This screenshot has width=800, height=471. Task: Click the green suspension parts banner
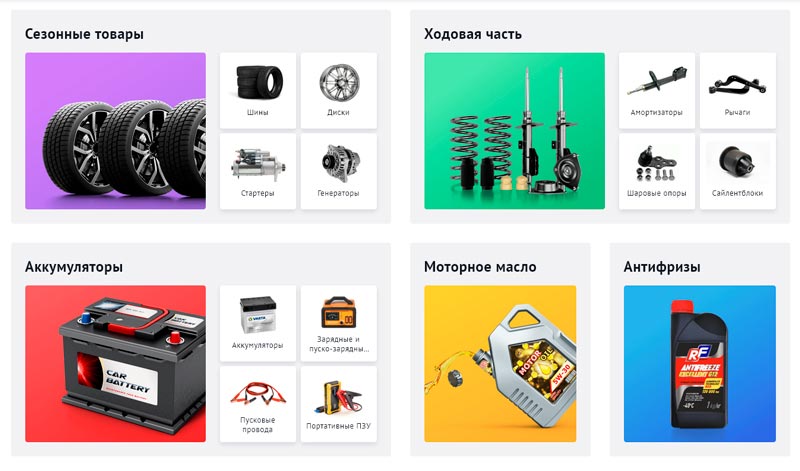click(514, 131)
